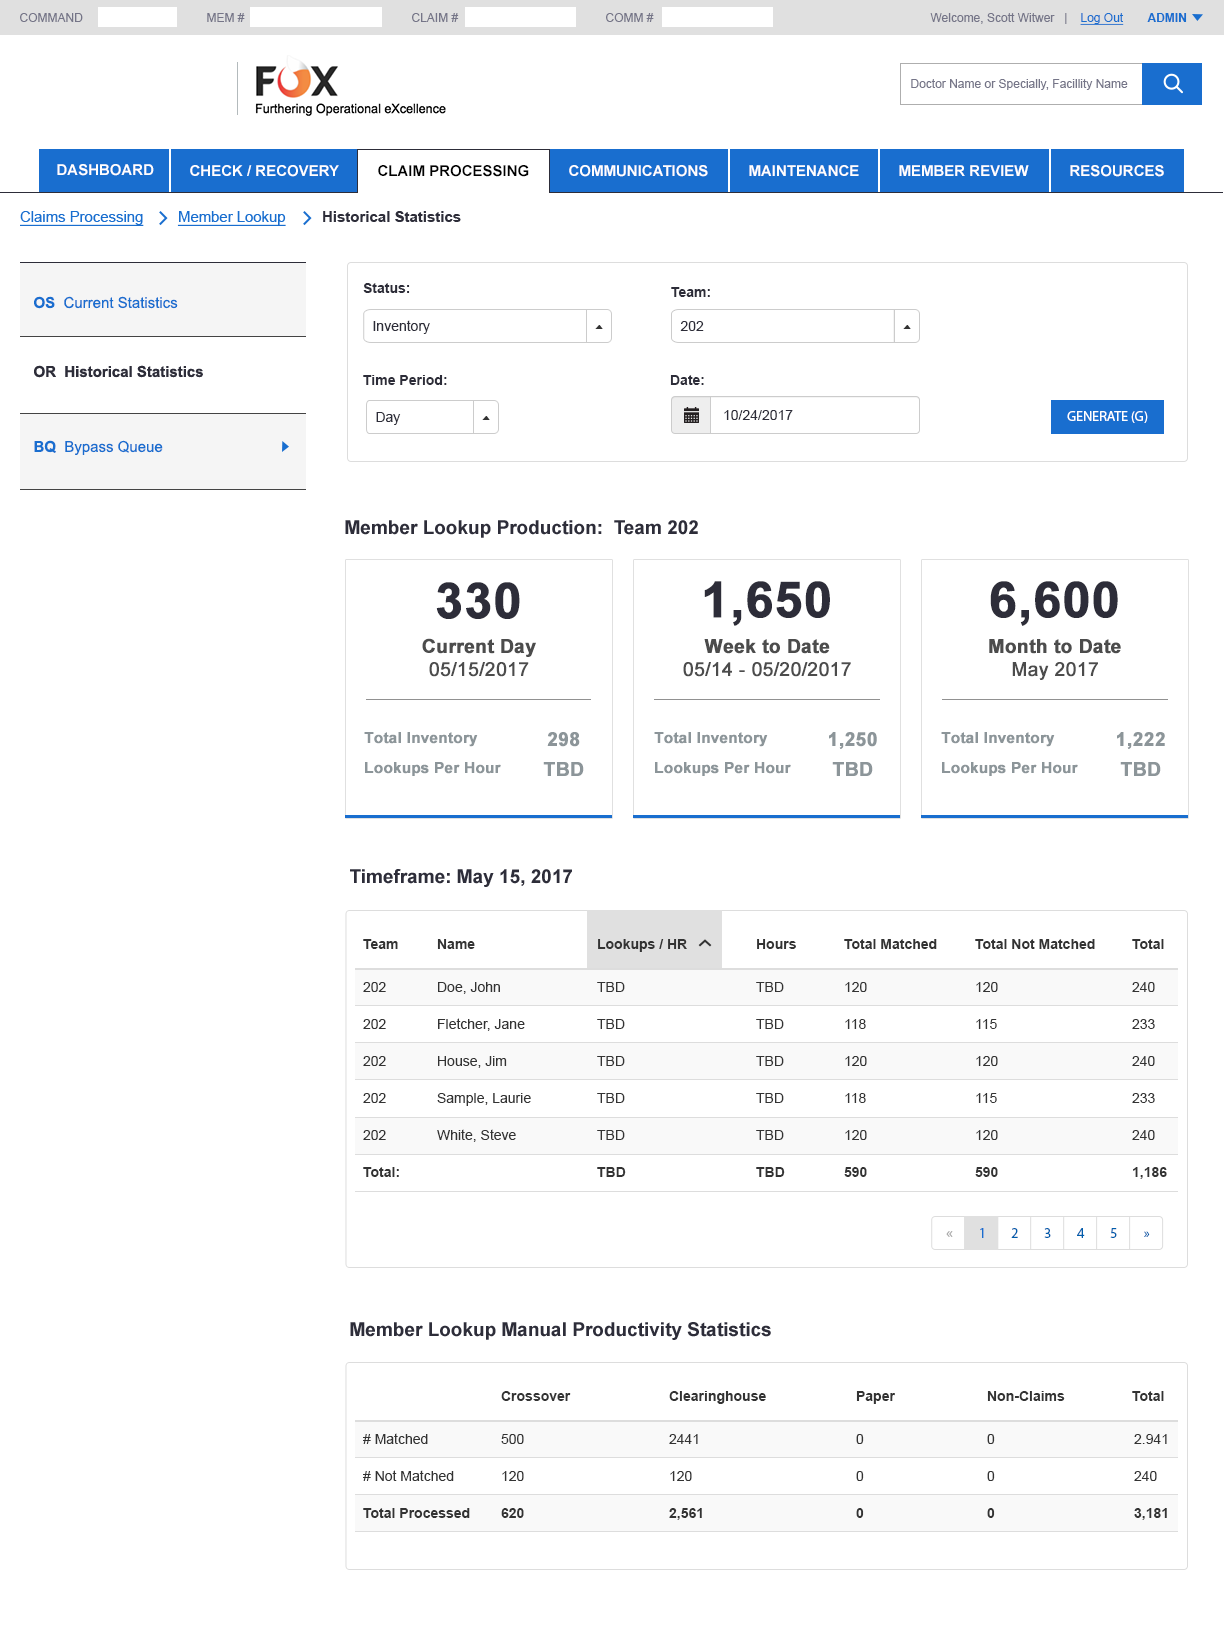Screen dimensions: 1224x1636
Task: Open the calendar date picker icon
Action: 691,415
